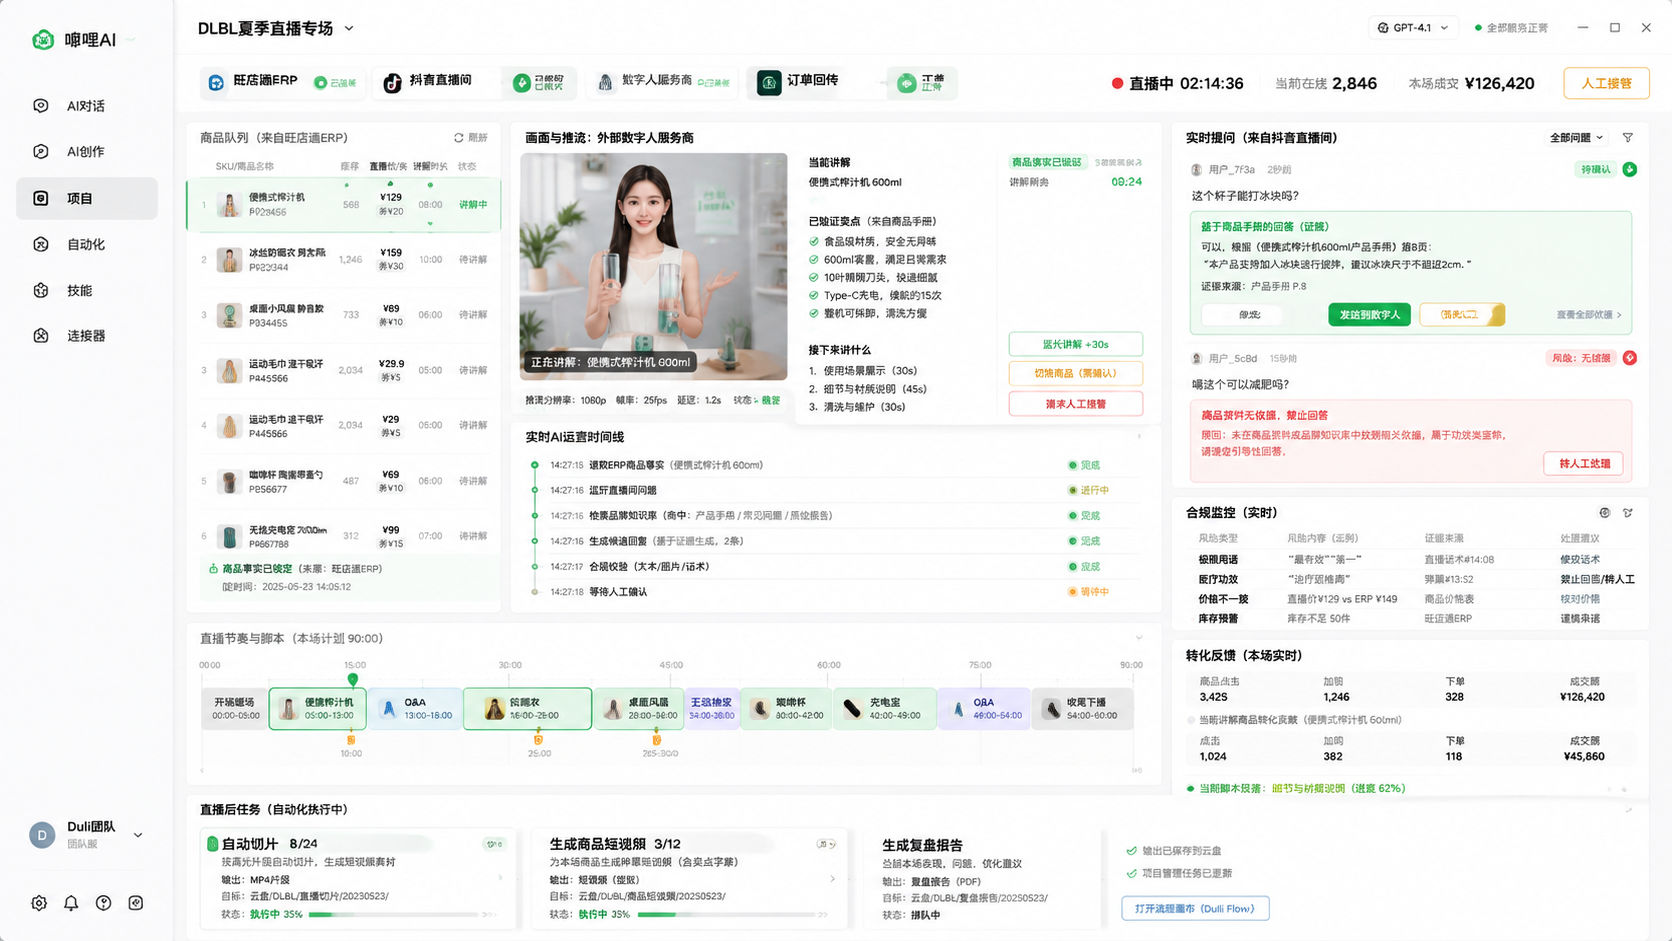Open the help question-mark icon

click(x=103, y=903)
